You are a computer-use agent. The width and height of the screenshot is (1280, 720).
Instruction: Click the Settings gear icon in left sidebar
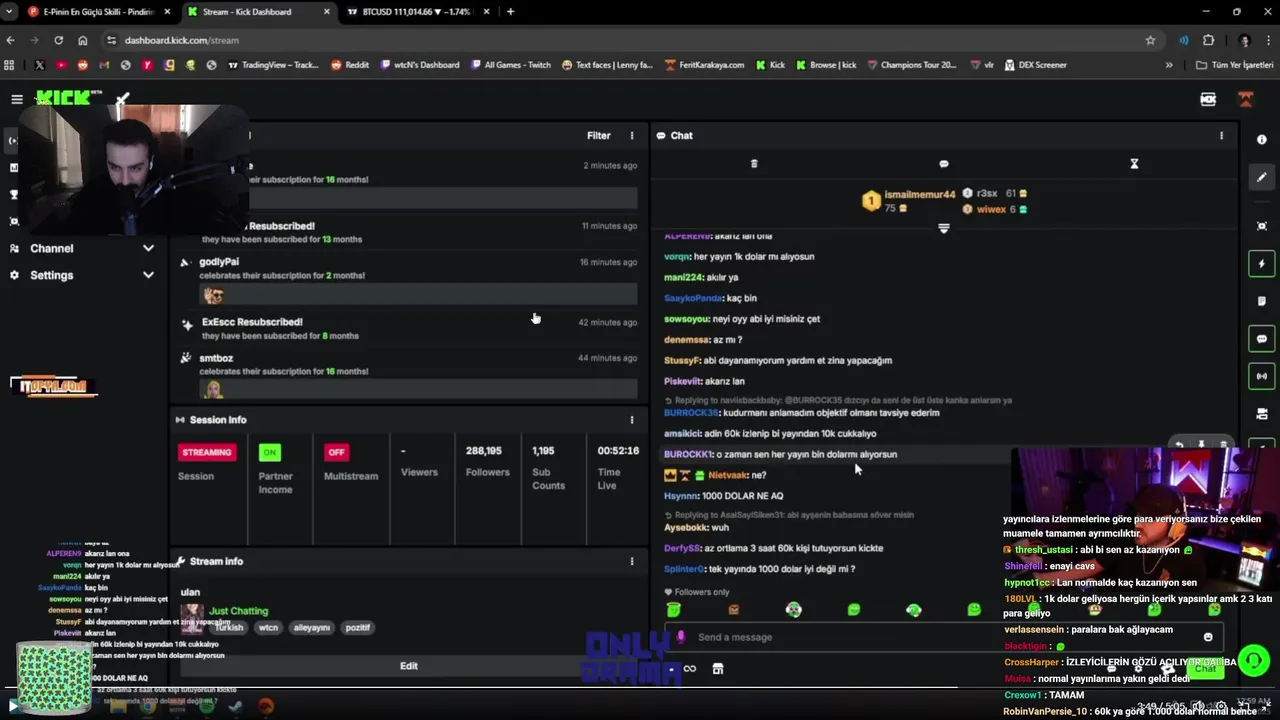(x=14, y=275)
